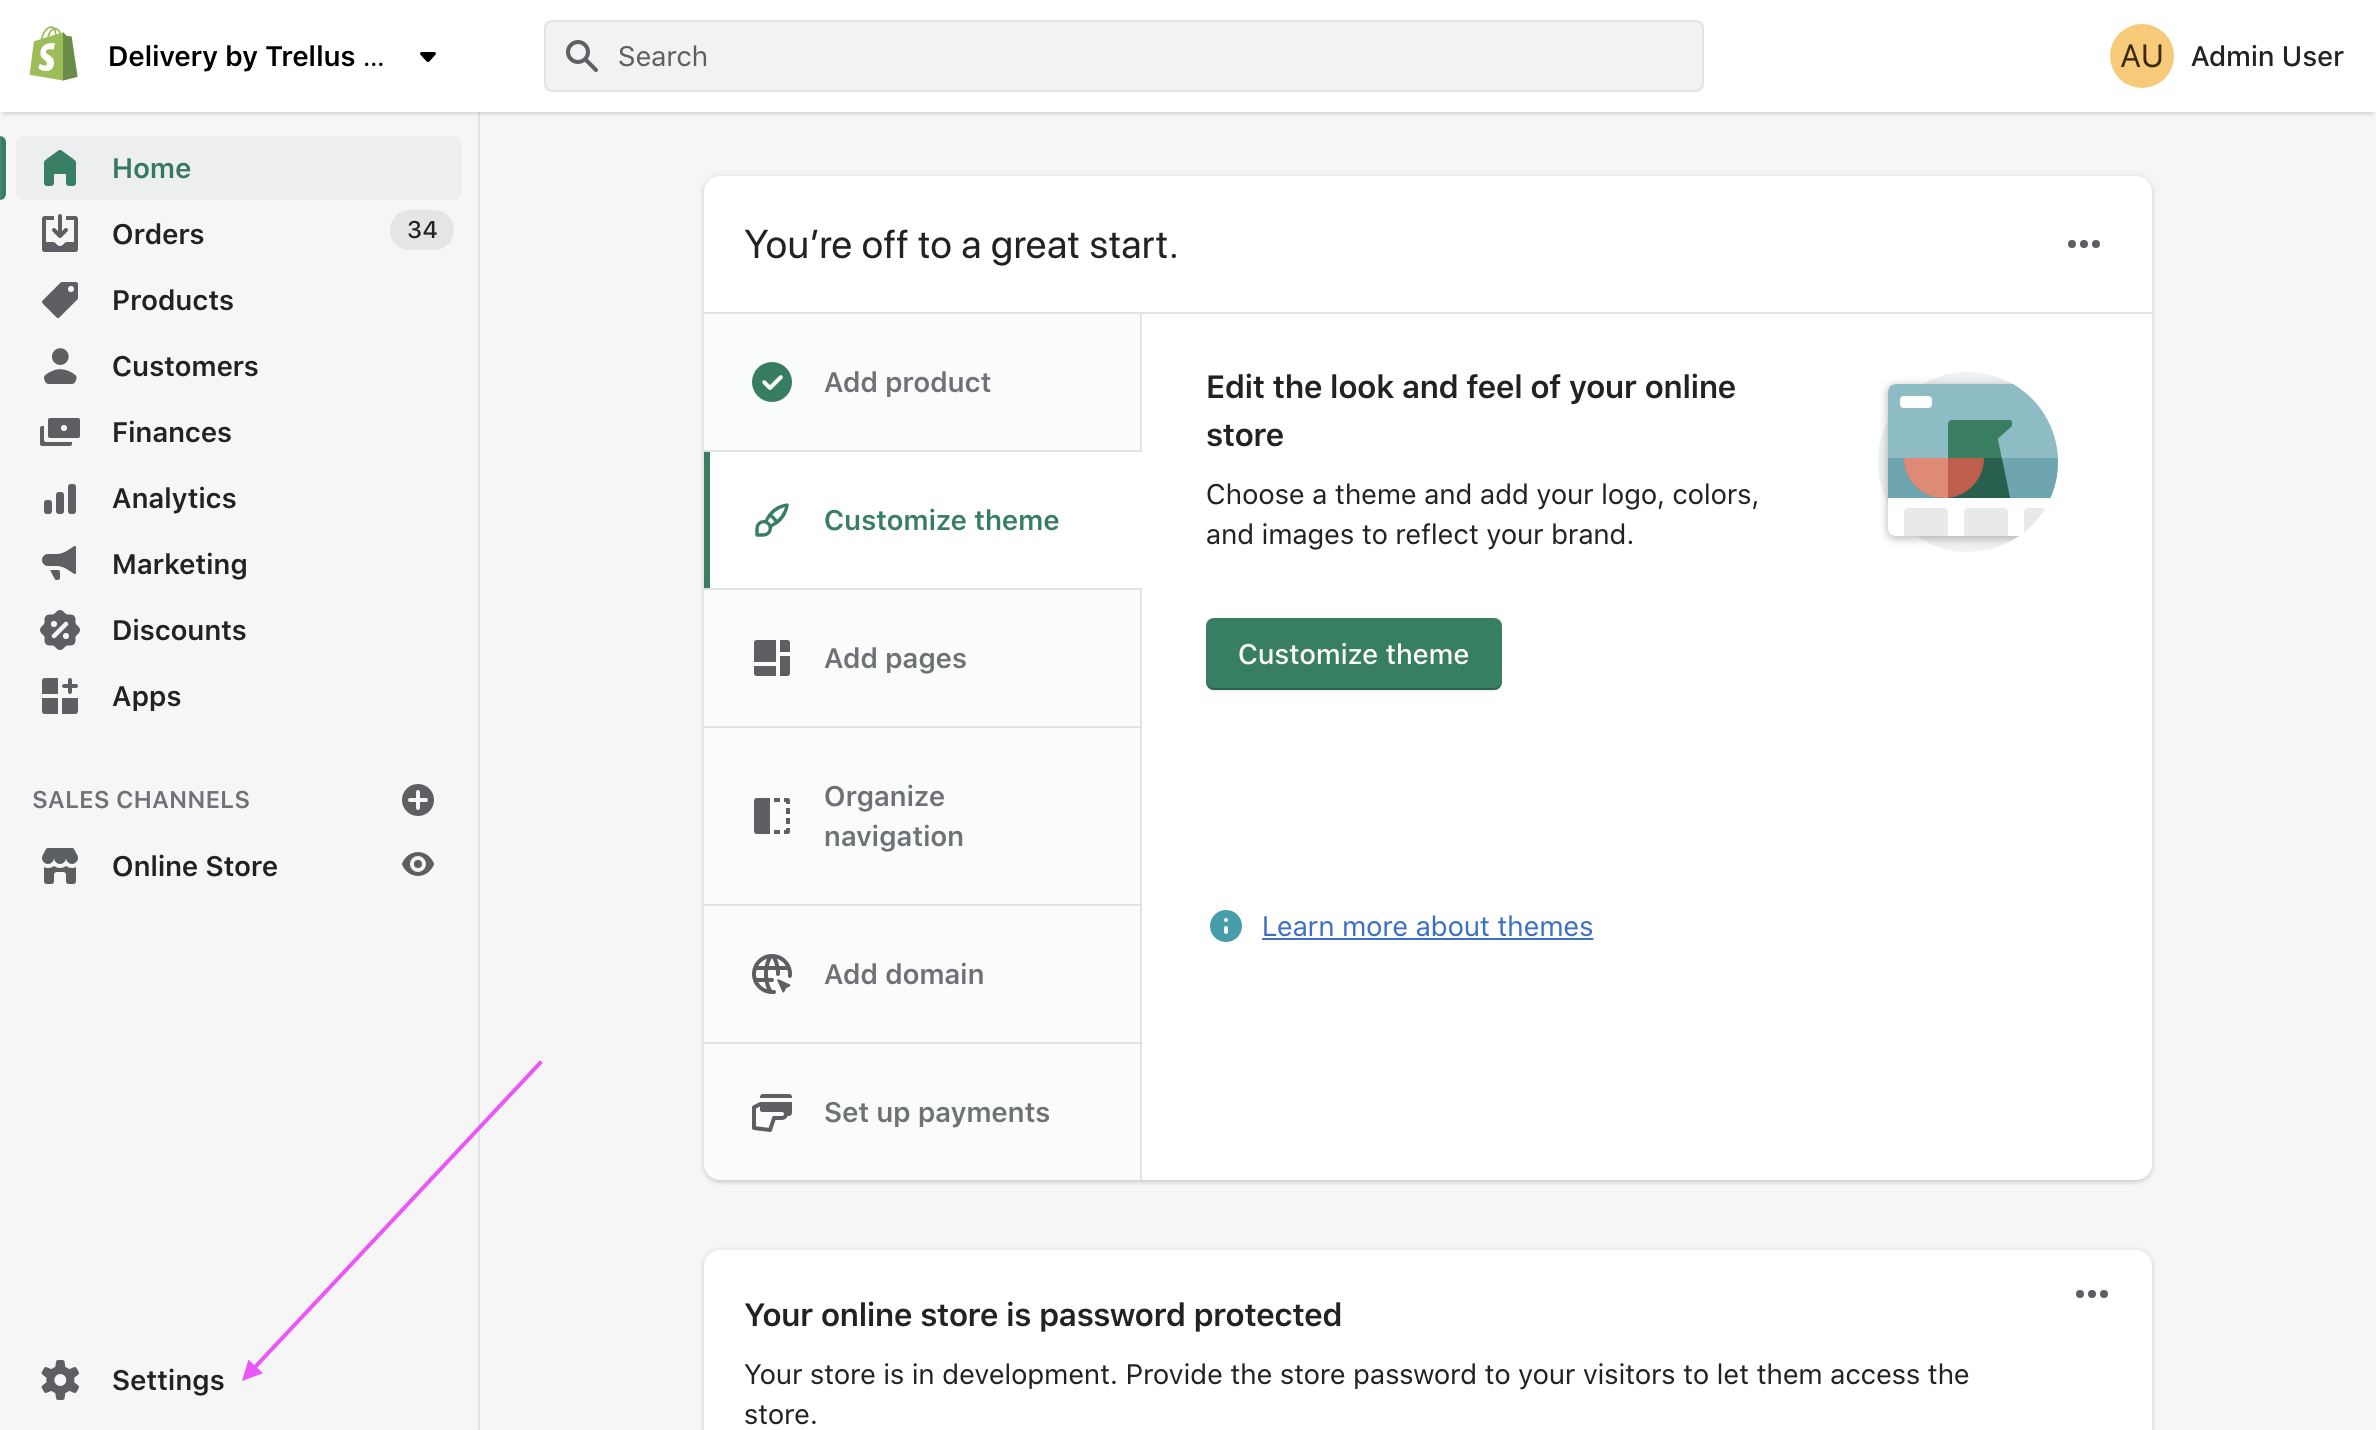The image size is (2376, 1430).
Task: Click the Discounts percent badge icon
Action: (60, 630)
